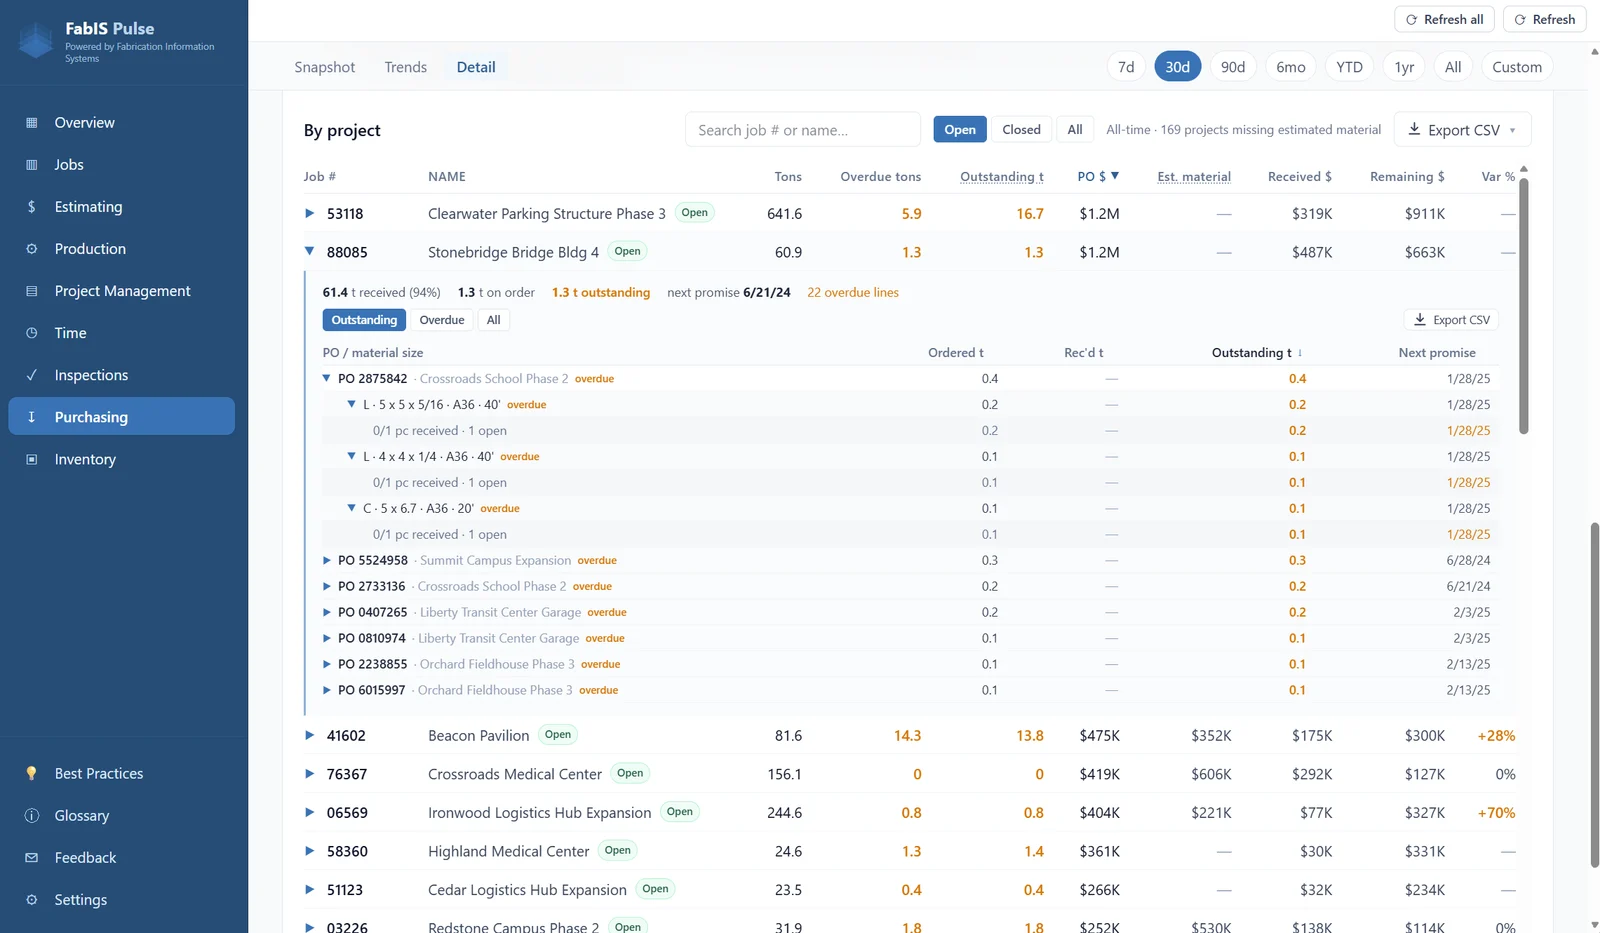
Task: Select the Overdue PO line filter
Action: click(442, 320)
